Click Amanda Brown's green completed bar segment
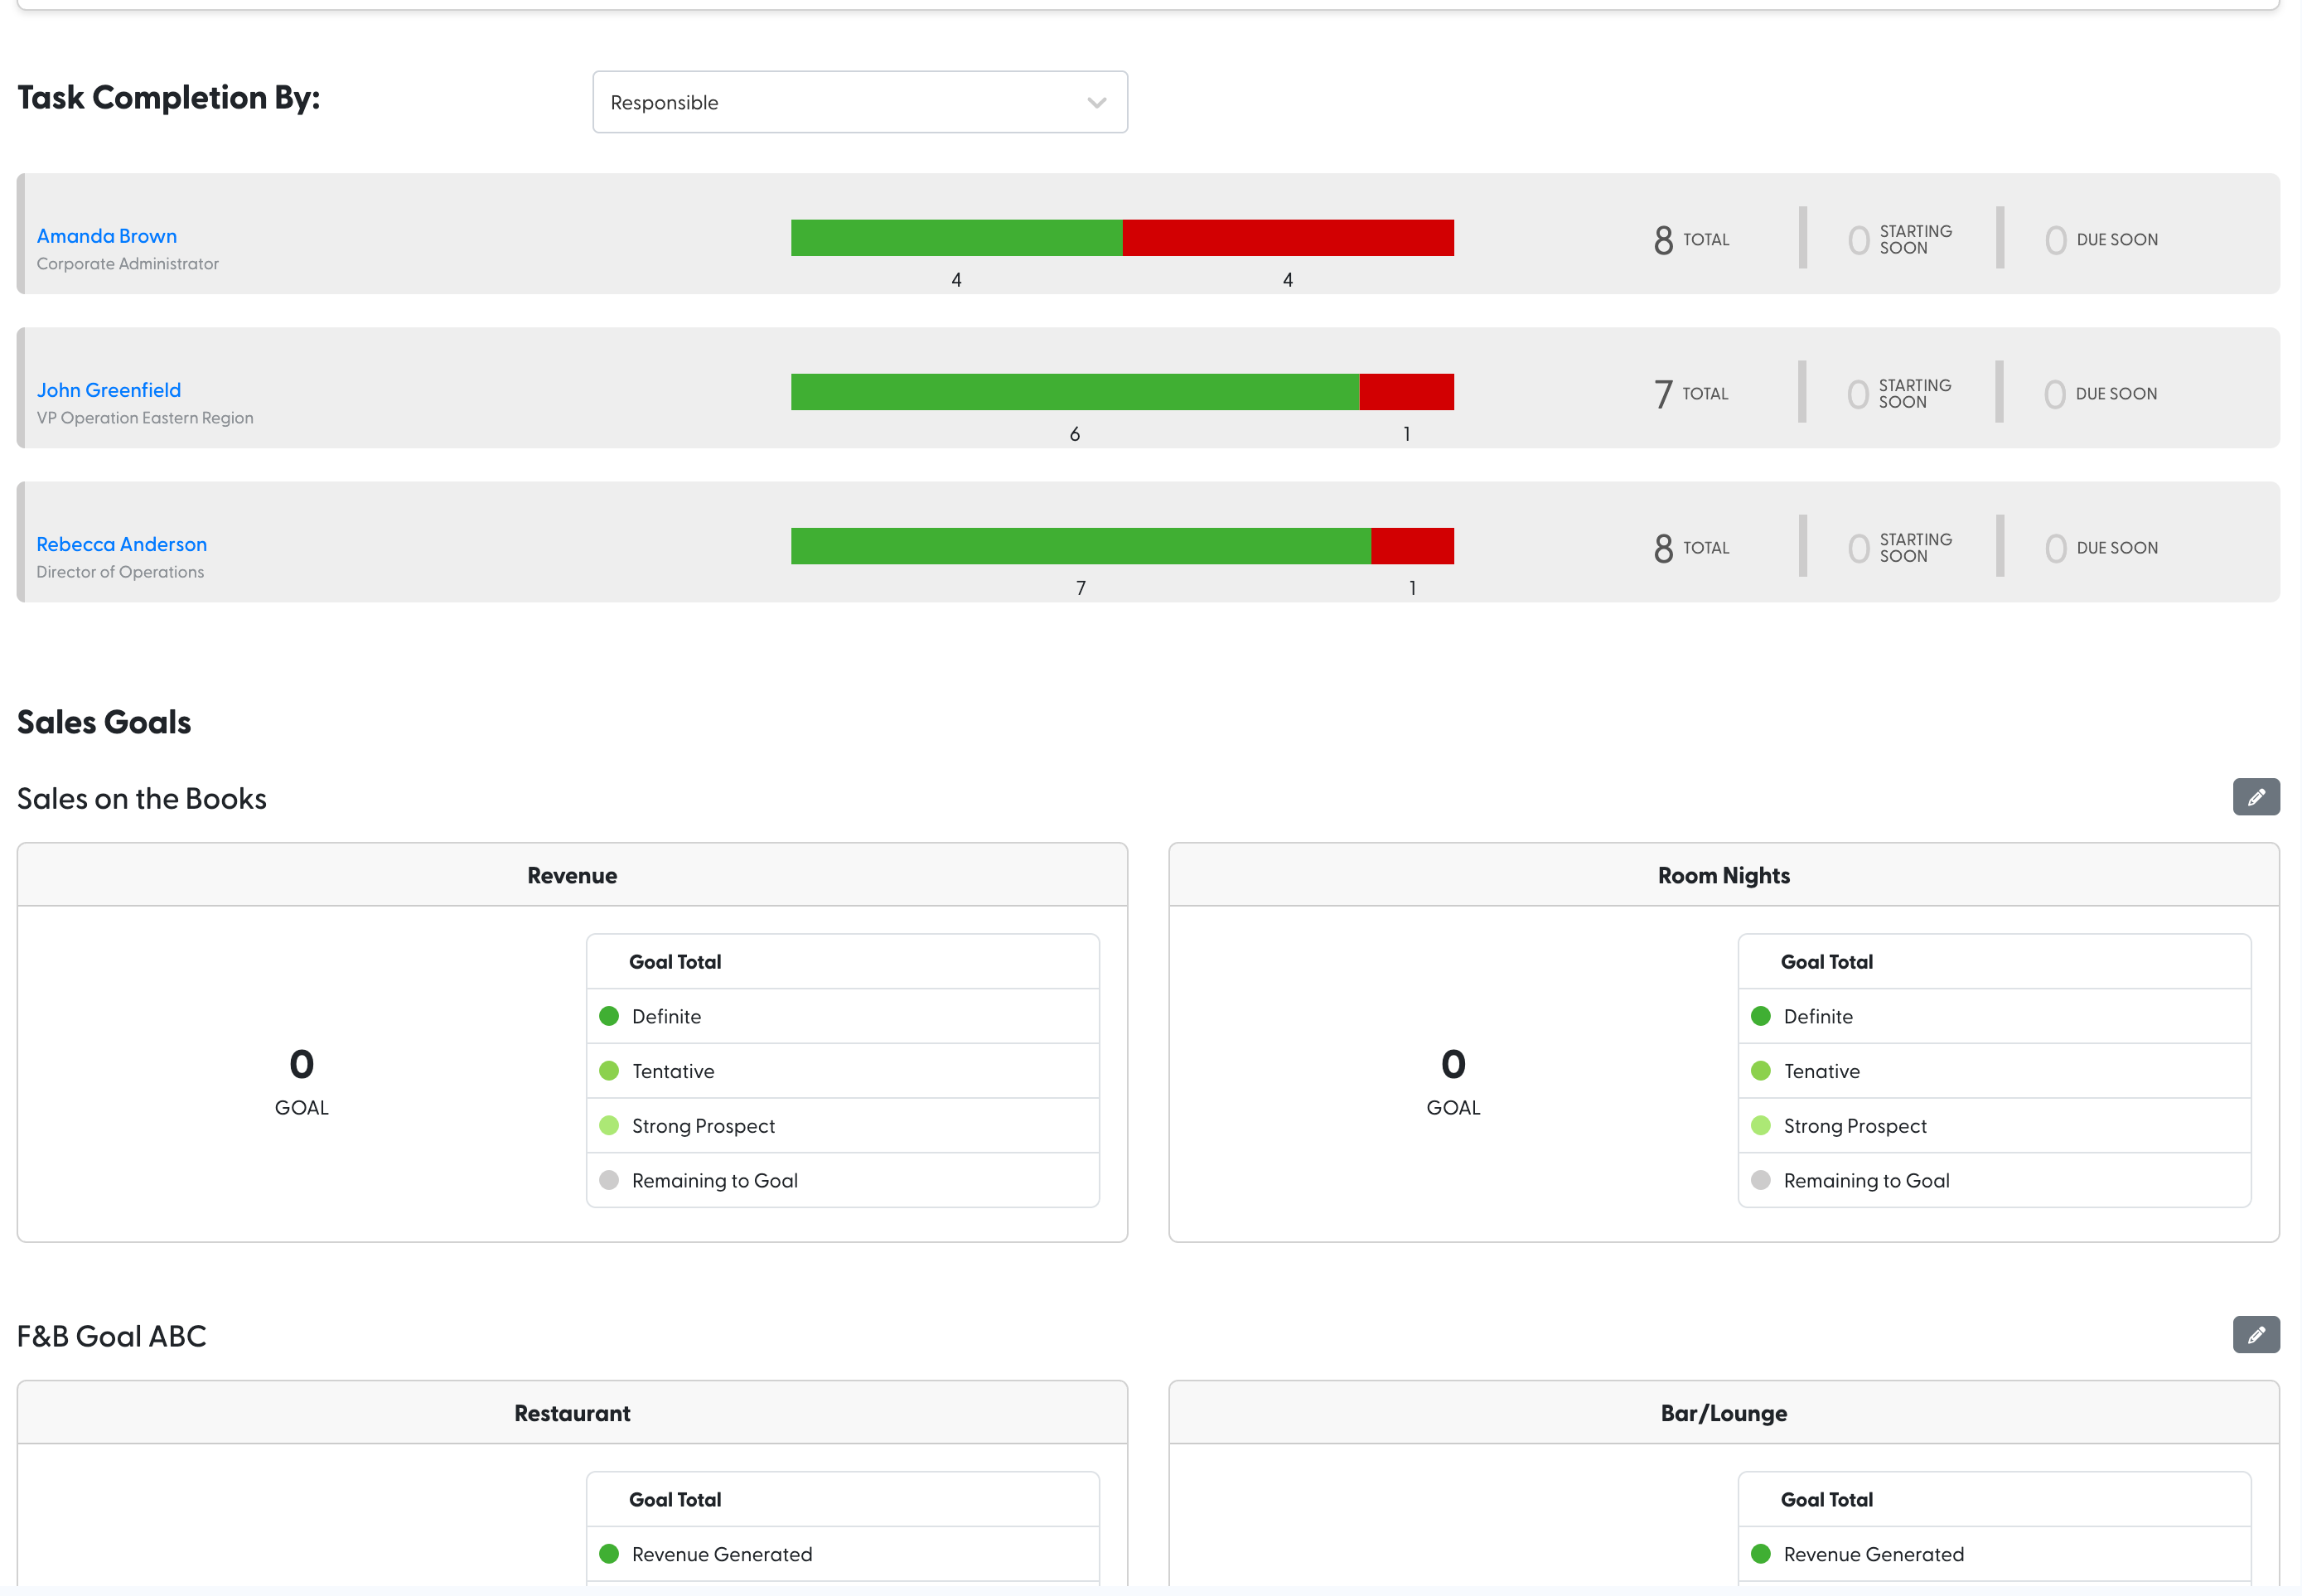This screenshot has width=2302, height=1596. pos(955,238)
